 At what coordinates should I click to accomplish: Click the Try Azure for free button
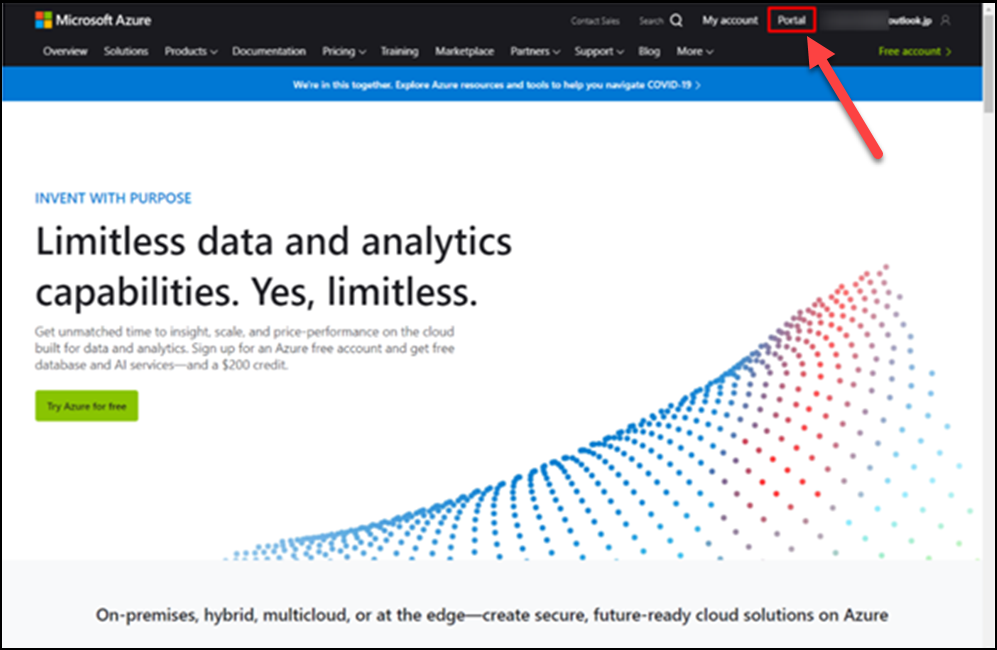86,406
